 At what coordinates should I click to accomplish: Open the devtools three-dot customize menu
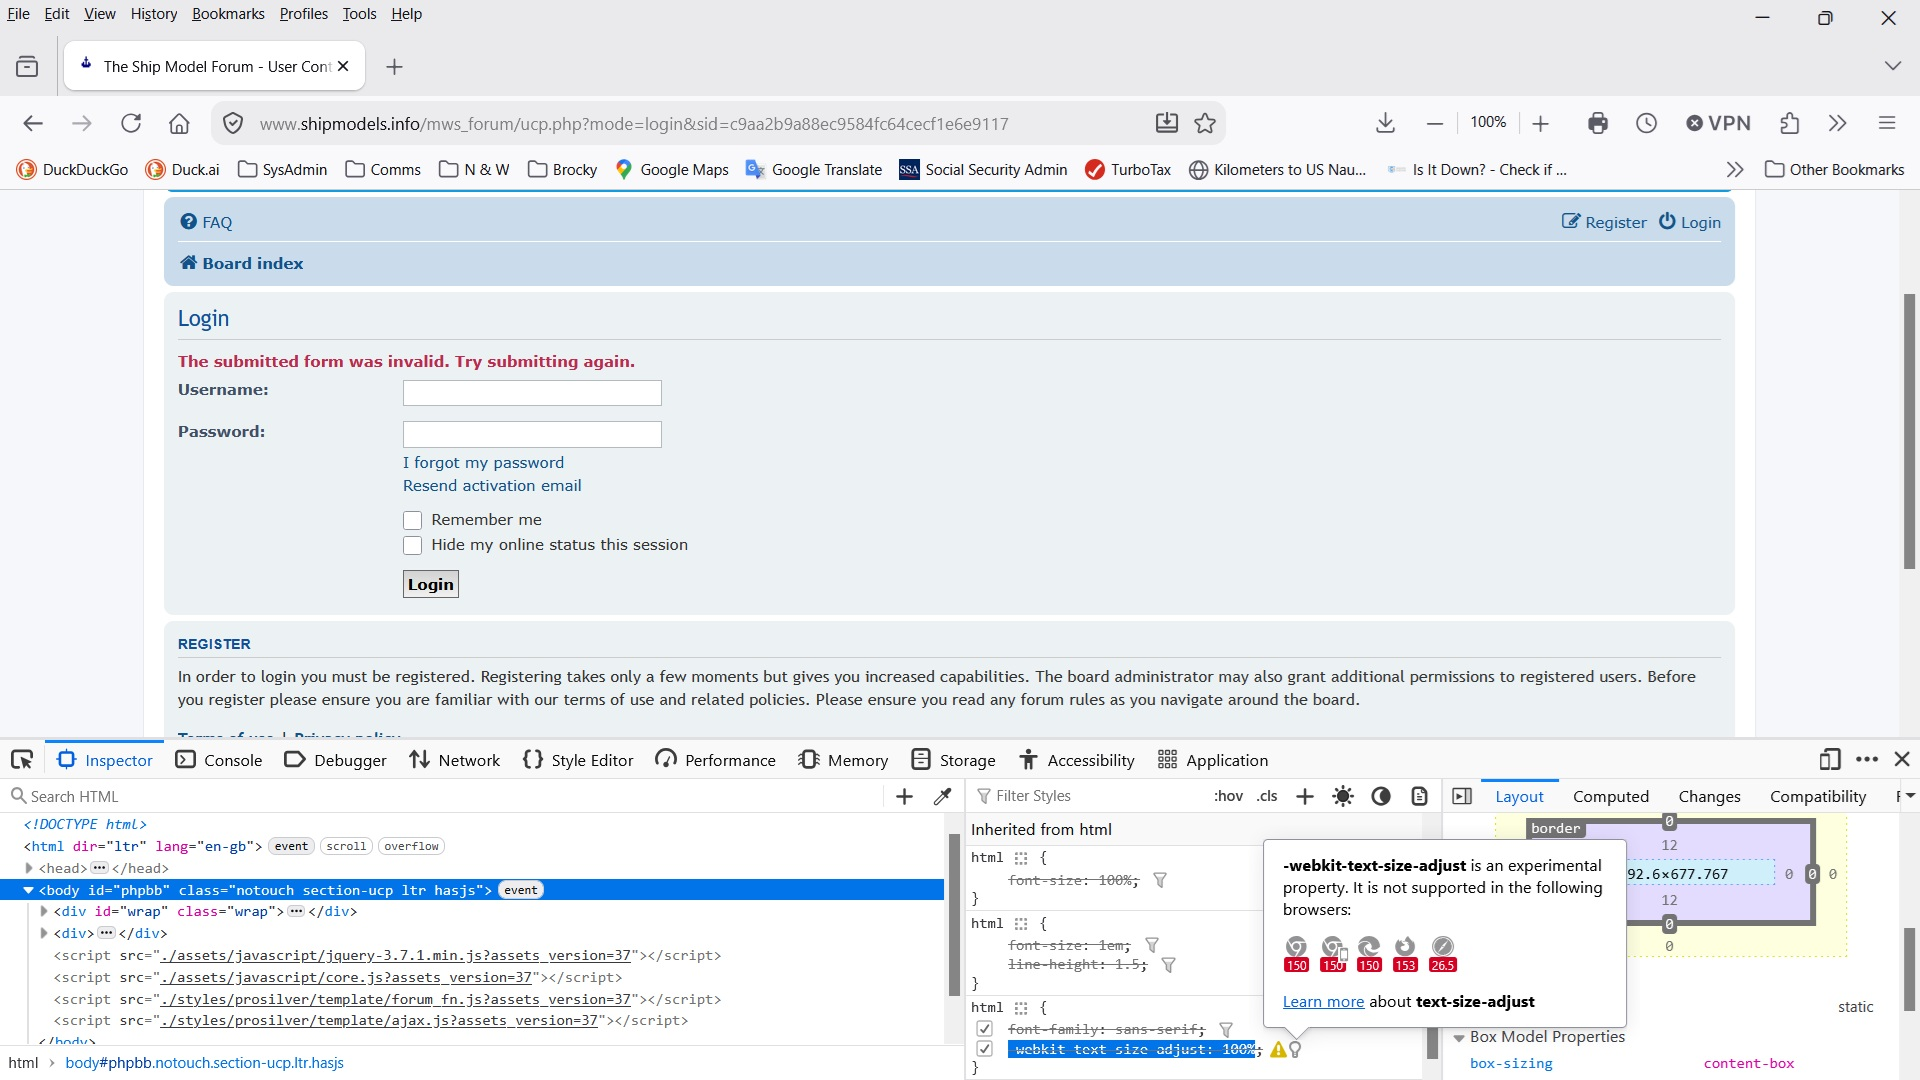coord(1867,760)
